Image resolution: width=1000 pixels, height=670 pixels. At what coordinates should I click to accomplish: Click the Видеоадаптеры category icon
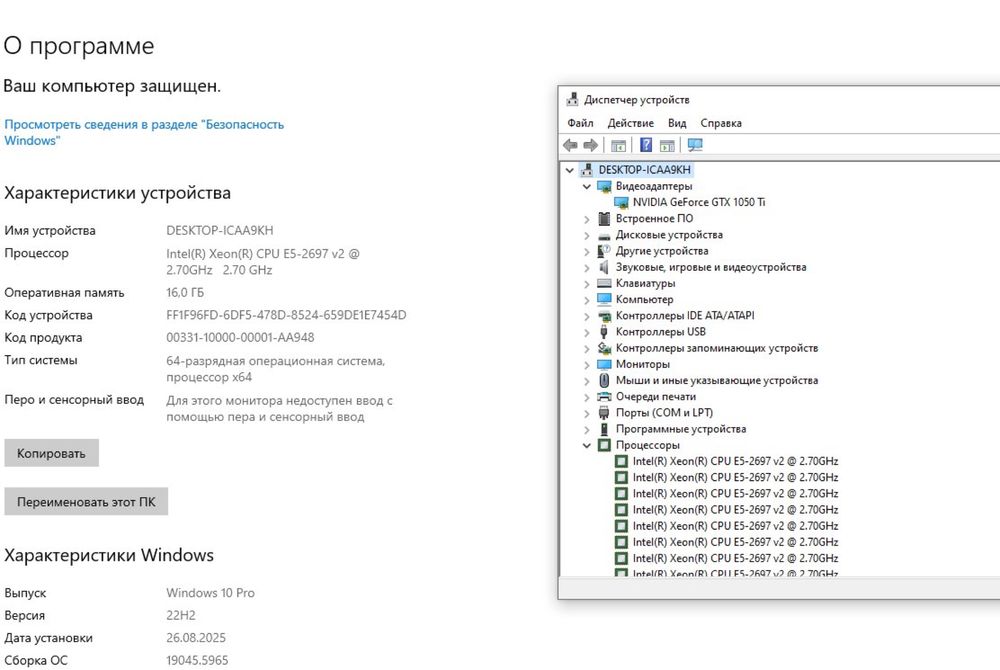pos(604,186)
